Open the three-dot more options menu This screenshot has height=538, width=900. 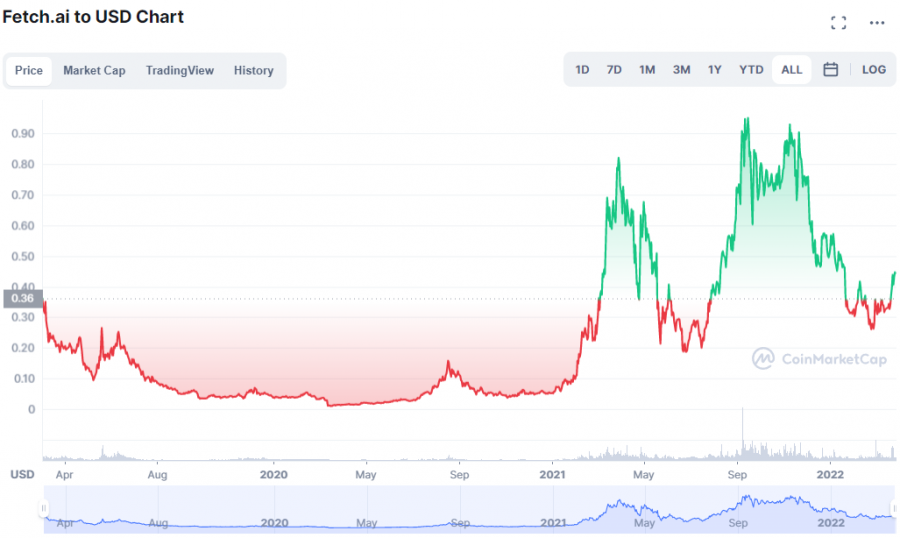[876, 23]
